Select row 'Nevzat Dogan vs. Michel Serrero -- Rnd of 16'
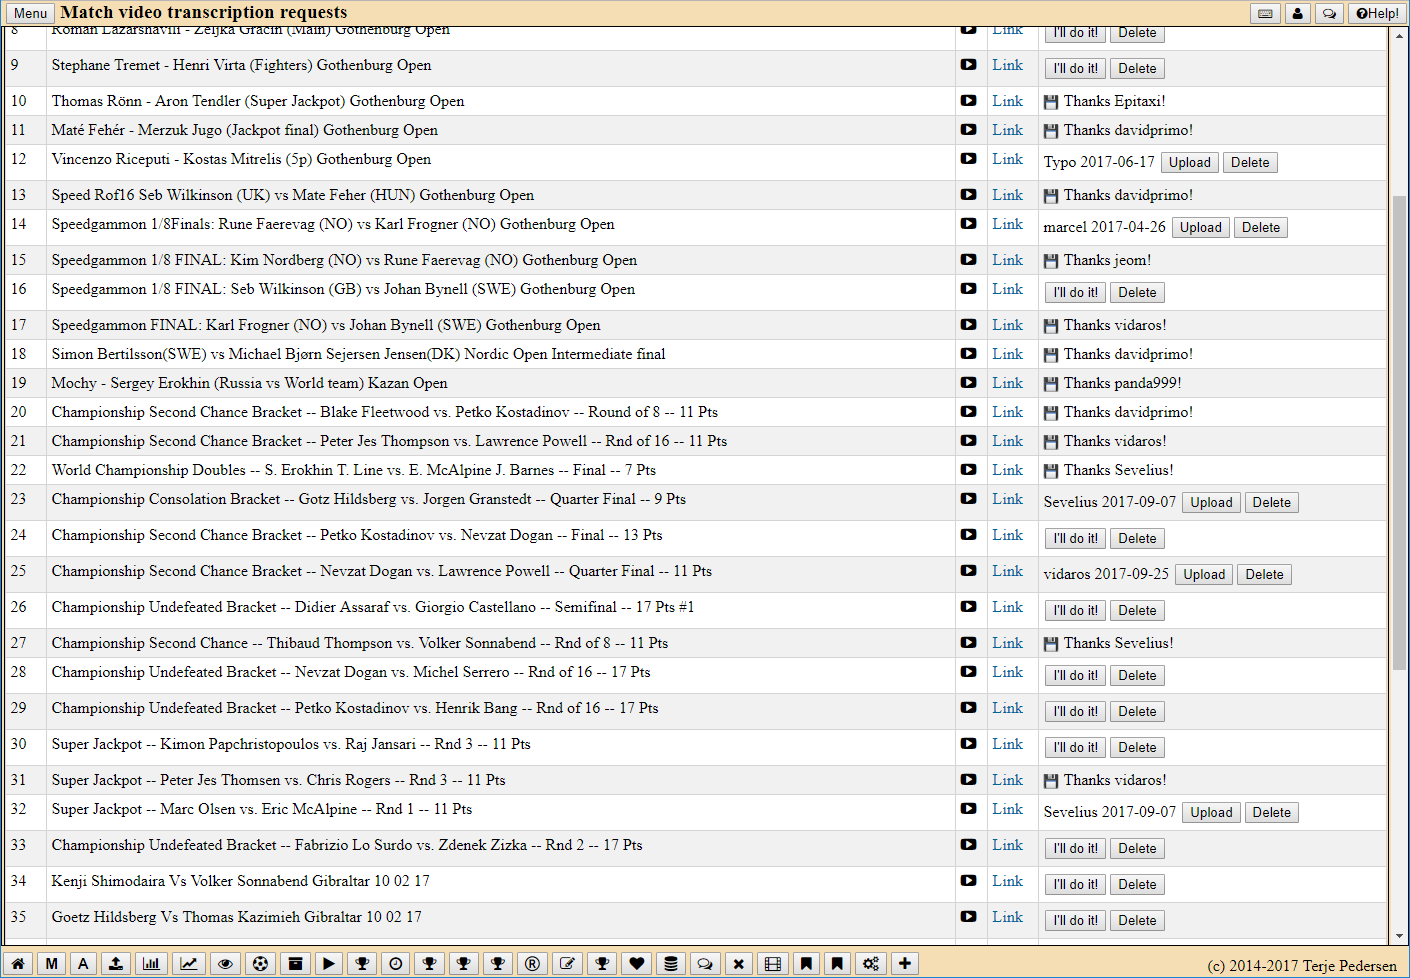This screenshot has height=978, width=1410. pyautogui.click(x=696, y=676)
